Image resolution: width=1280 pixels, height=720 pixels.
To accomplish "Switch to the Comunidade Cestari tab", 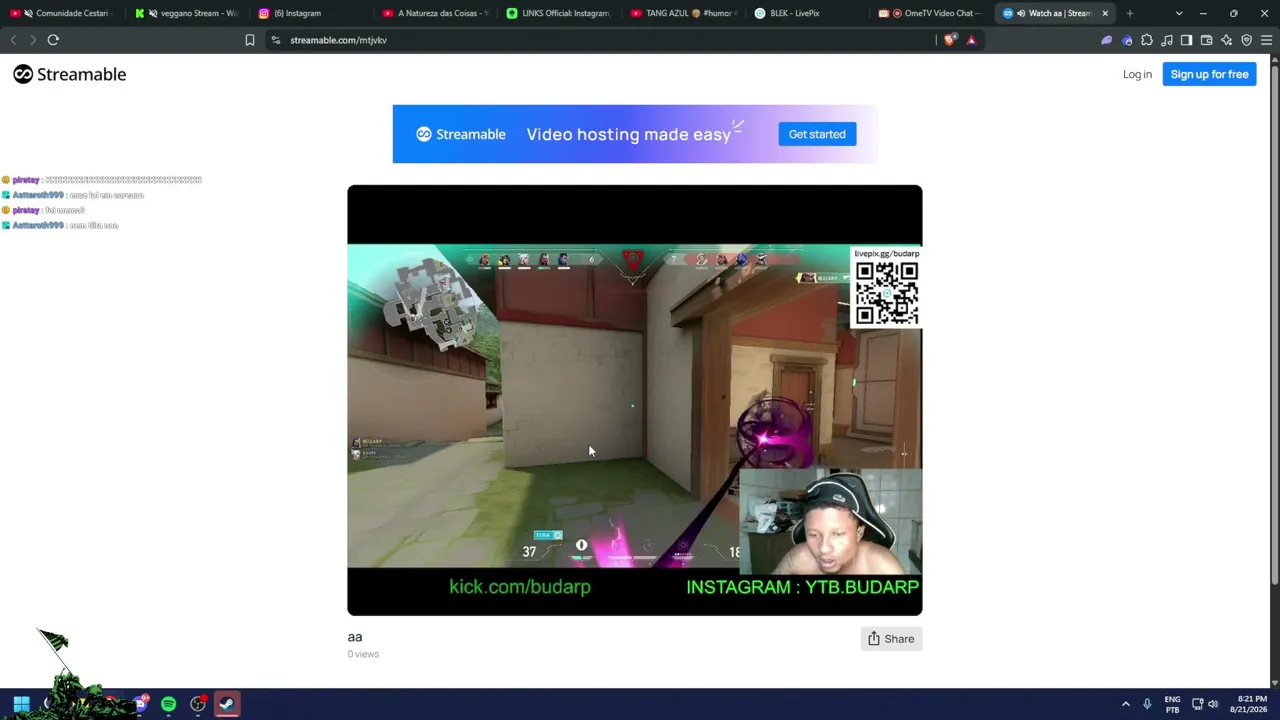I will pos(63,13).
